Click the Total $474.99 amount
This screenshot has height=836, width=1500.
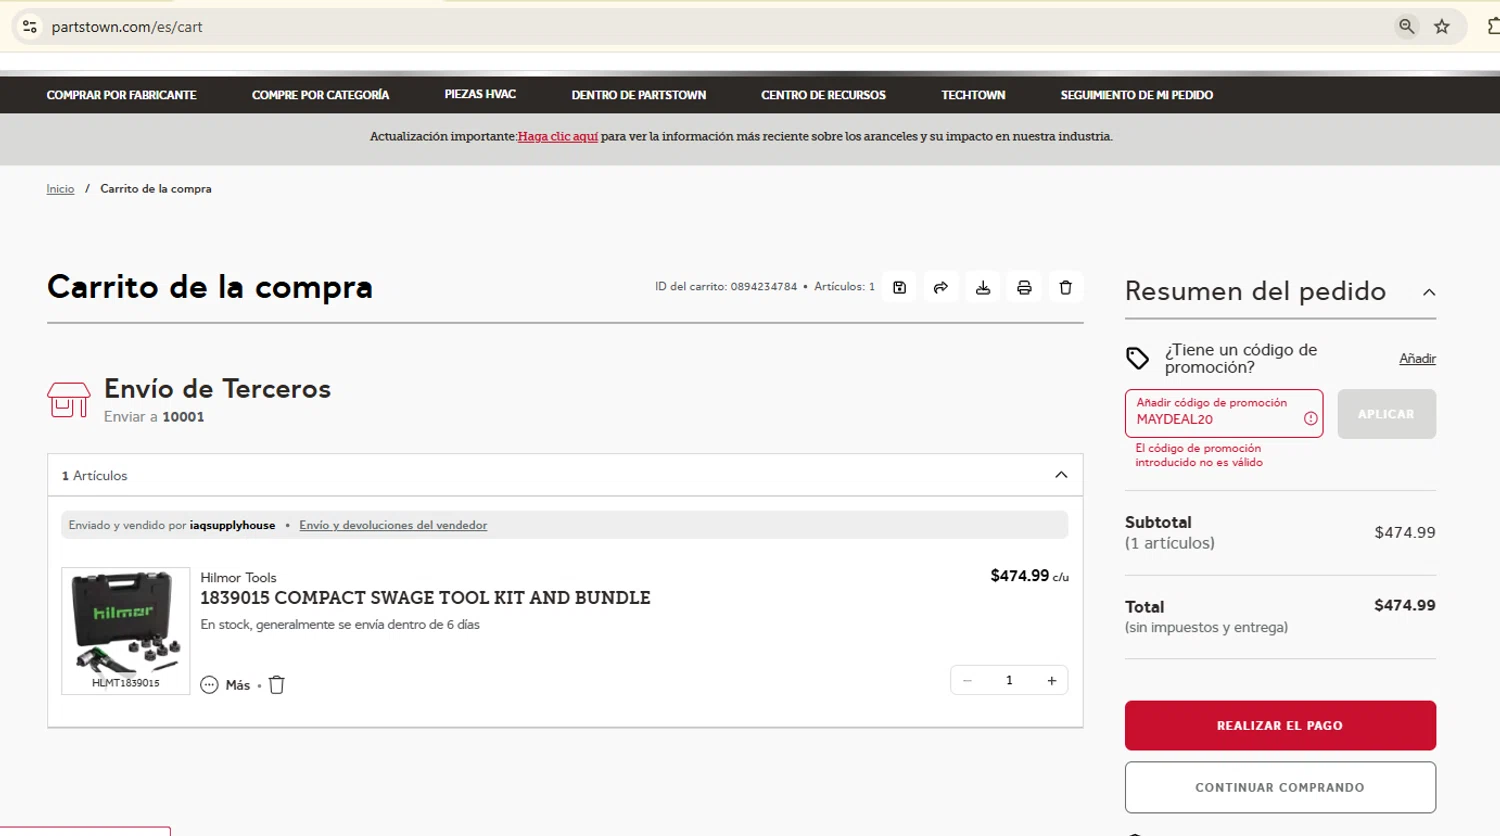coord(1404,605)
